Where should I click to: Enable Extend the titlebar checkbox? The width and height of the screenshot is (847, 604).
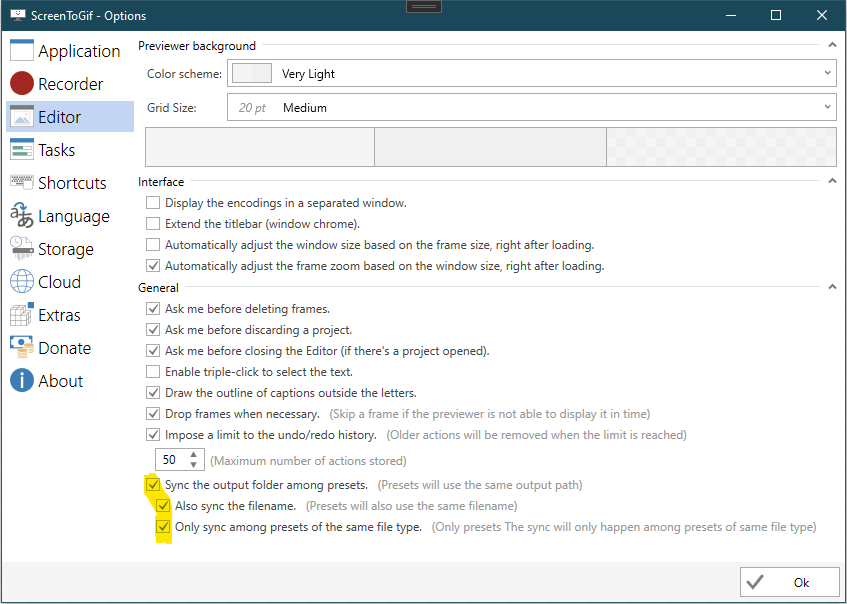click(x=153, y=224)
